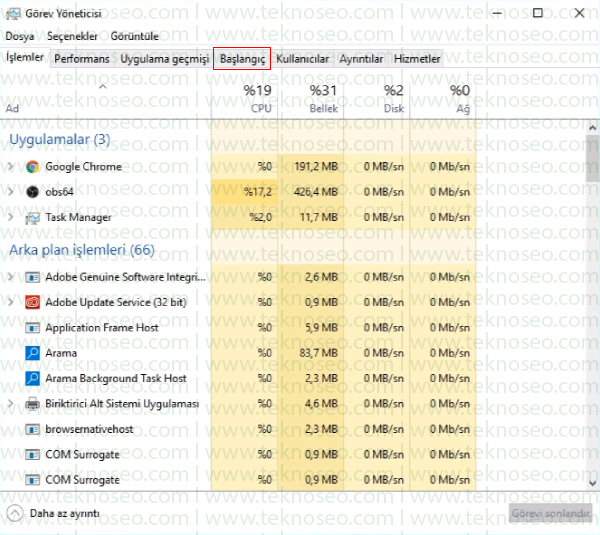Click the Görev Yöneticisi title bar icon
Screen dimensions: 600x535
[13, 14]
